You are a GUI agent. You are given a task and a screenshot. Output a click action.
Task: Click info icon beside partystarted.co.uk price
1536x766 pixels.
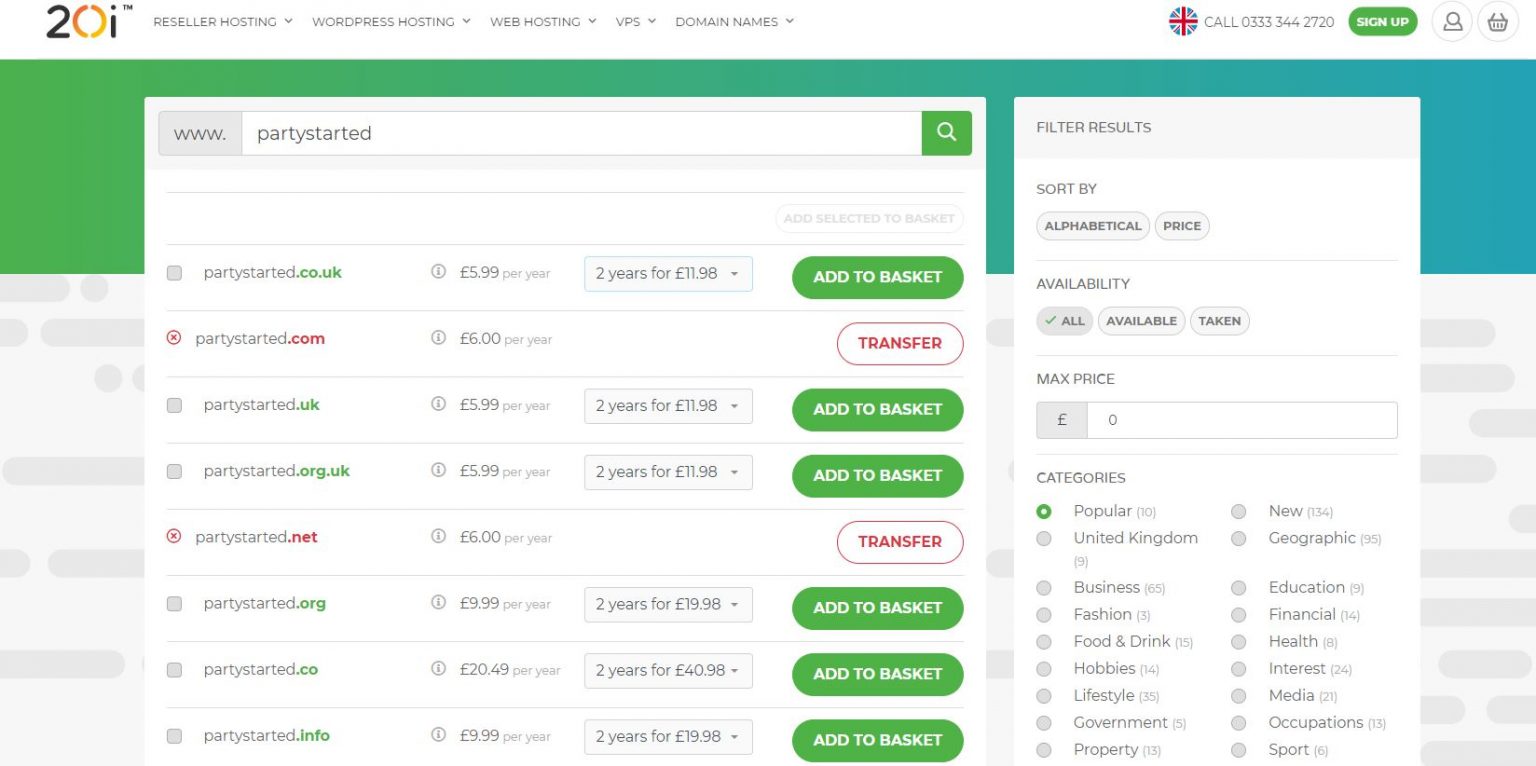point(438,272)
